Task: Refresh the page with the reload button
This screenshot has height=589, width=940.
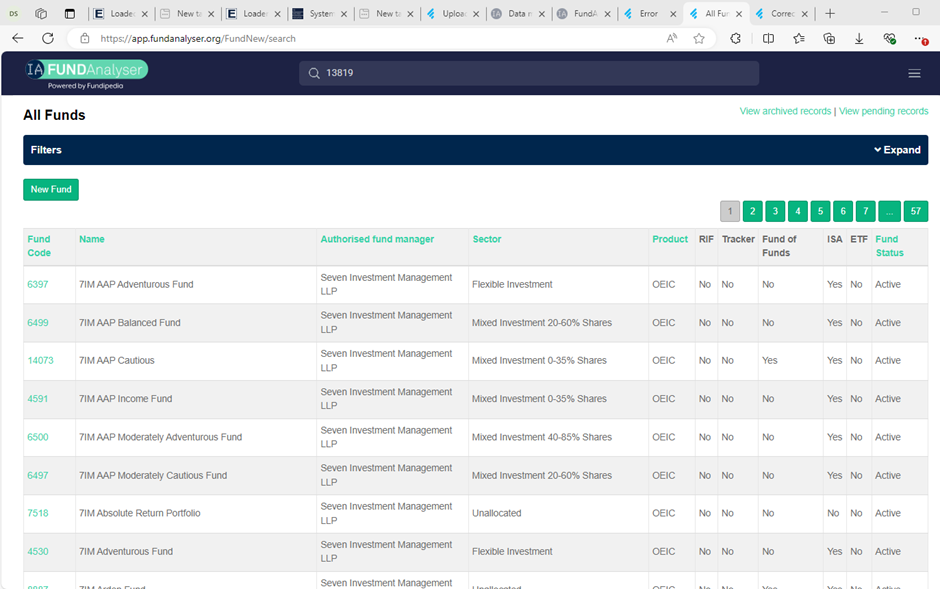Action: pos(47,38)
